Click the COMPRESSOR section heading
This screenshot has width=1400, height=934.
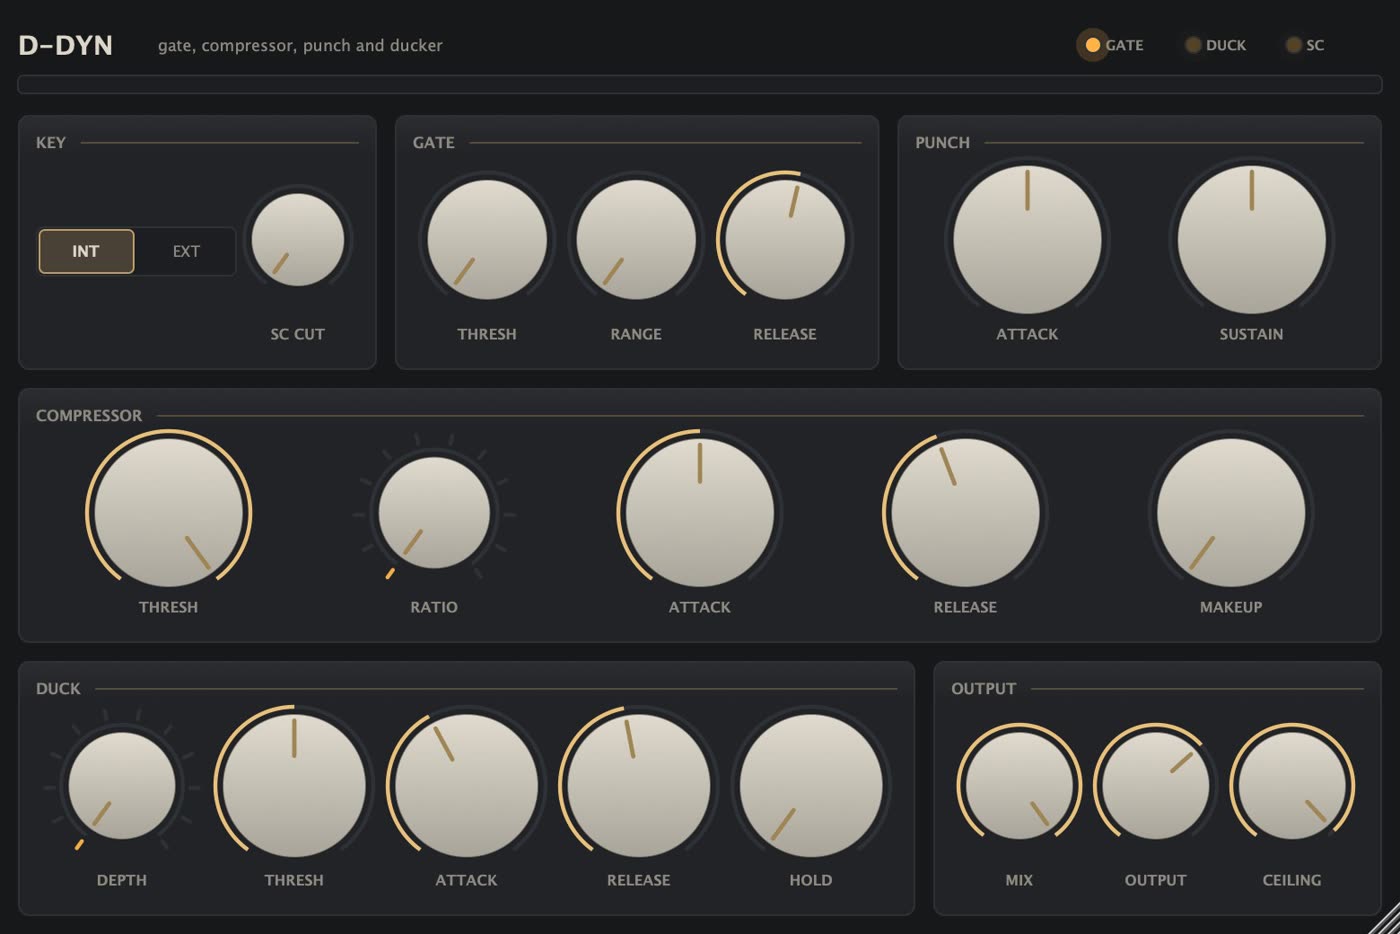pos(89,415)
